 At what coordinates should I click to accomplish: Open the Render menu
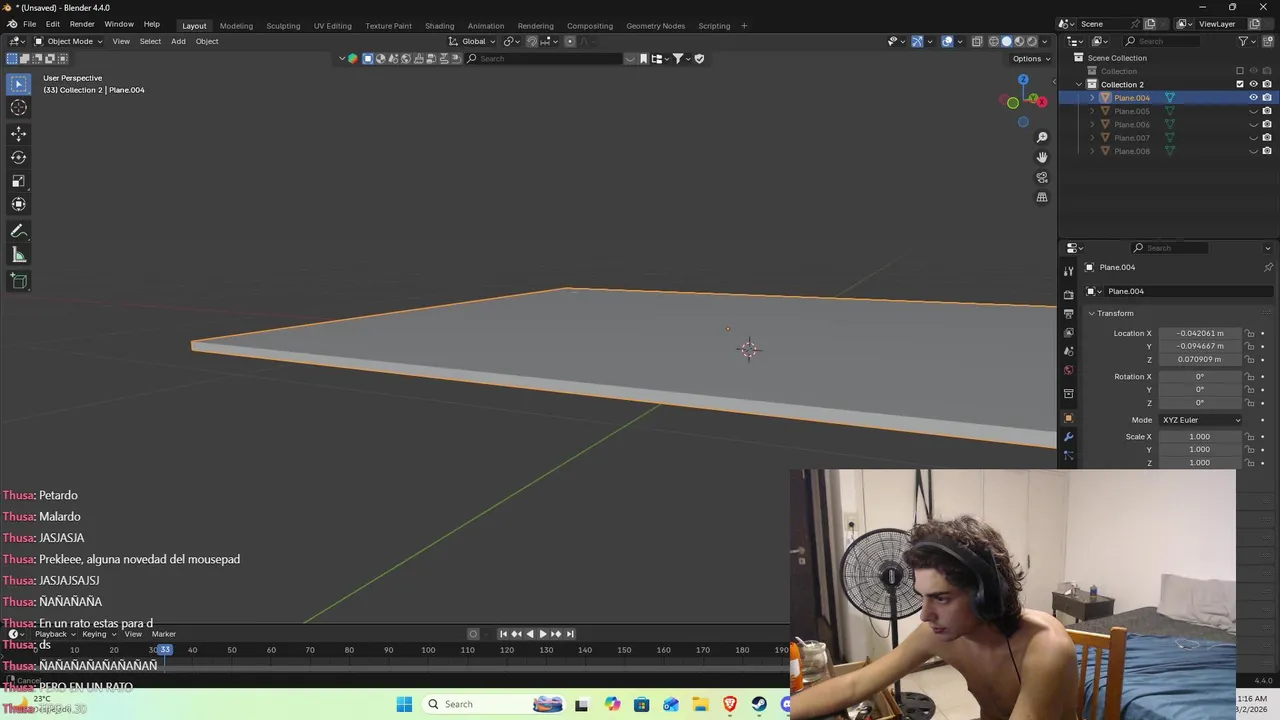82,24
